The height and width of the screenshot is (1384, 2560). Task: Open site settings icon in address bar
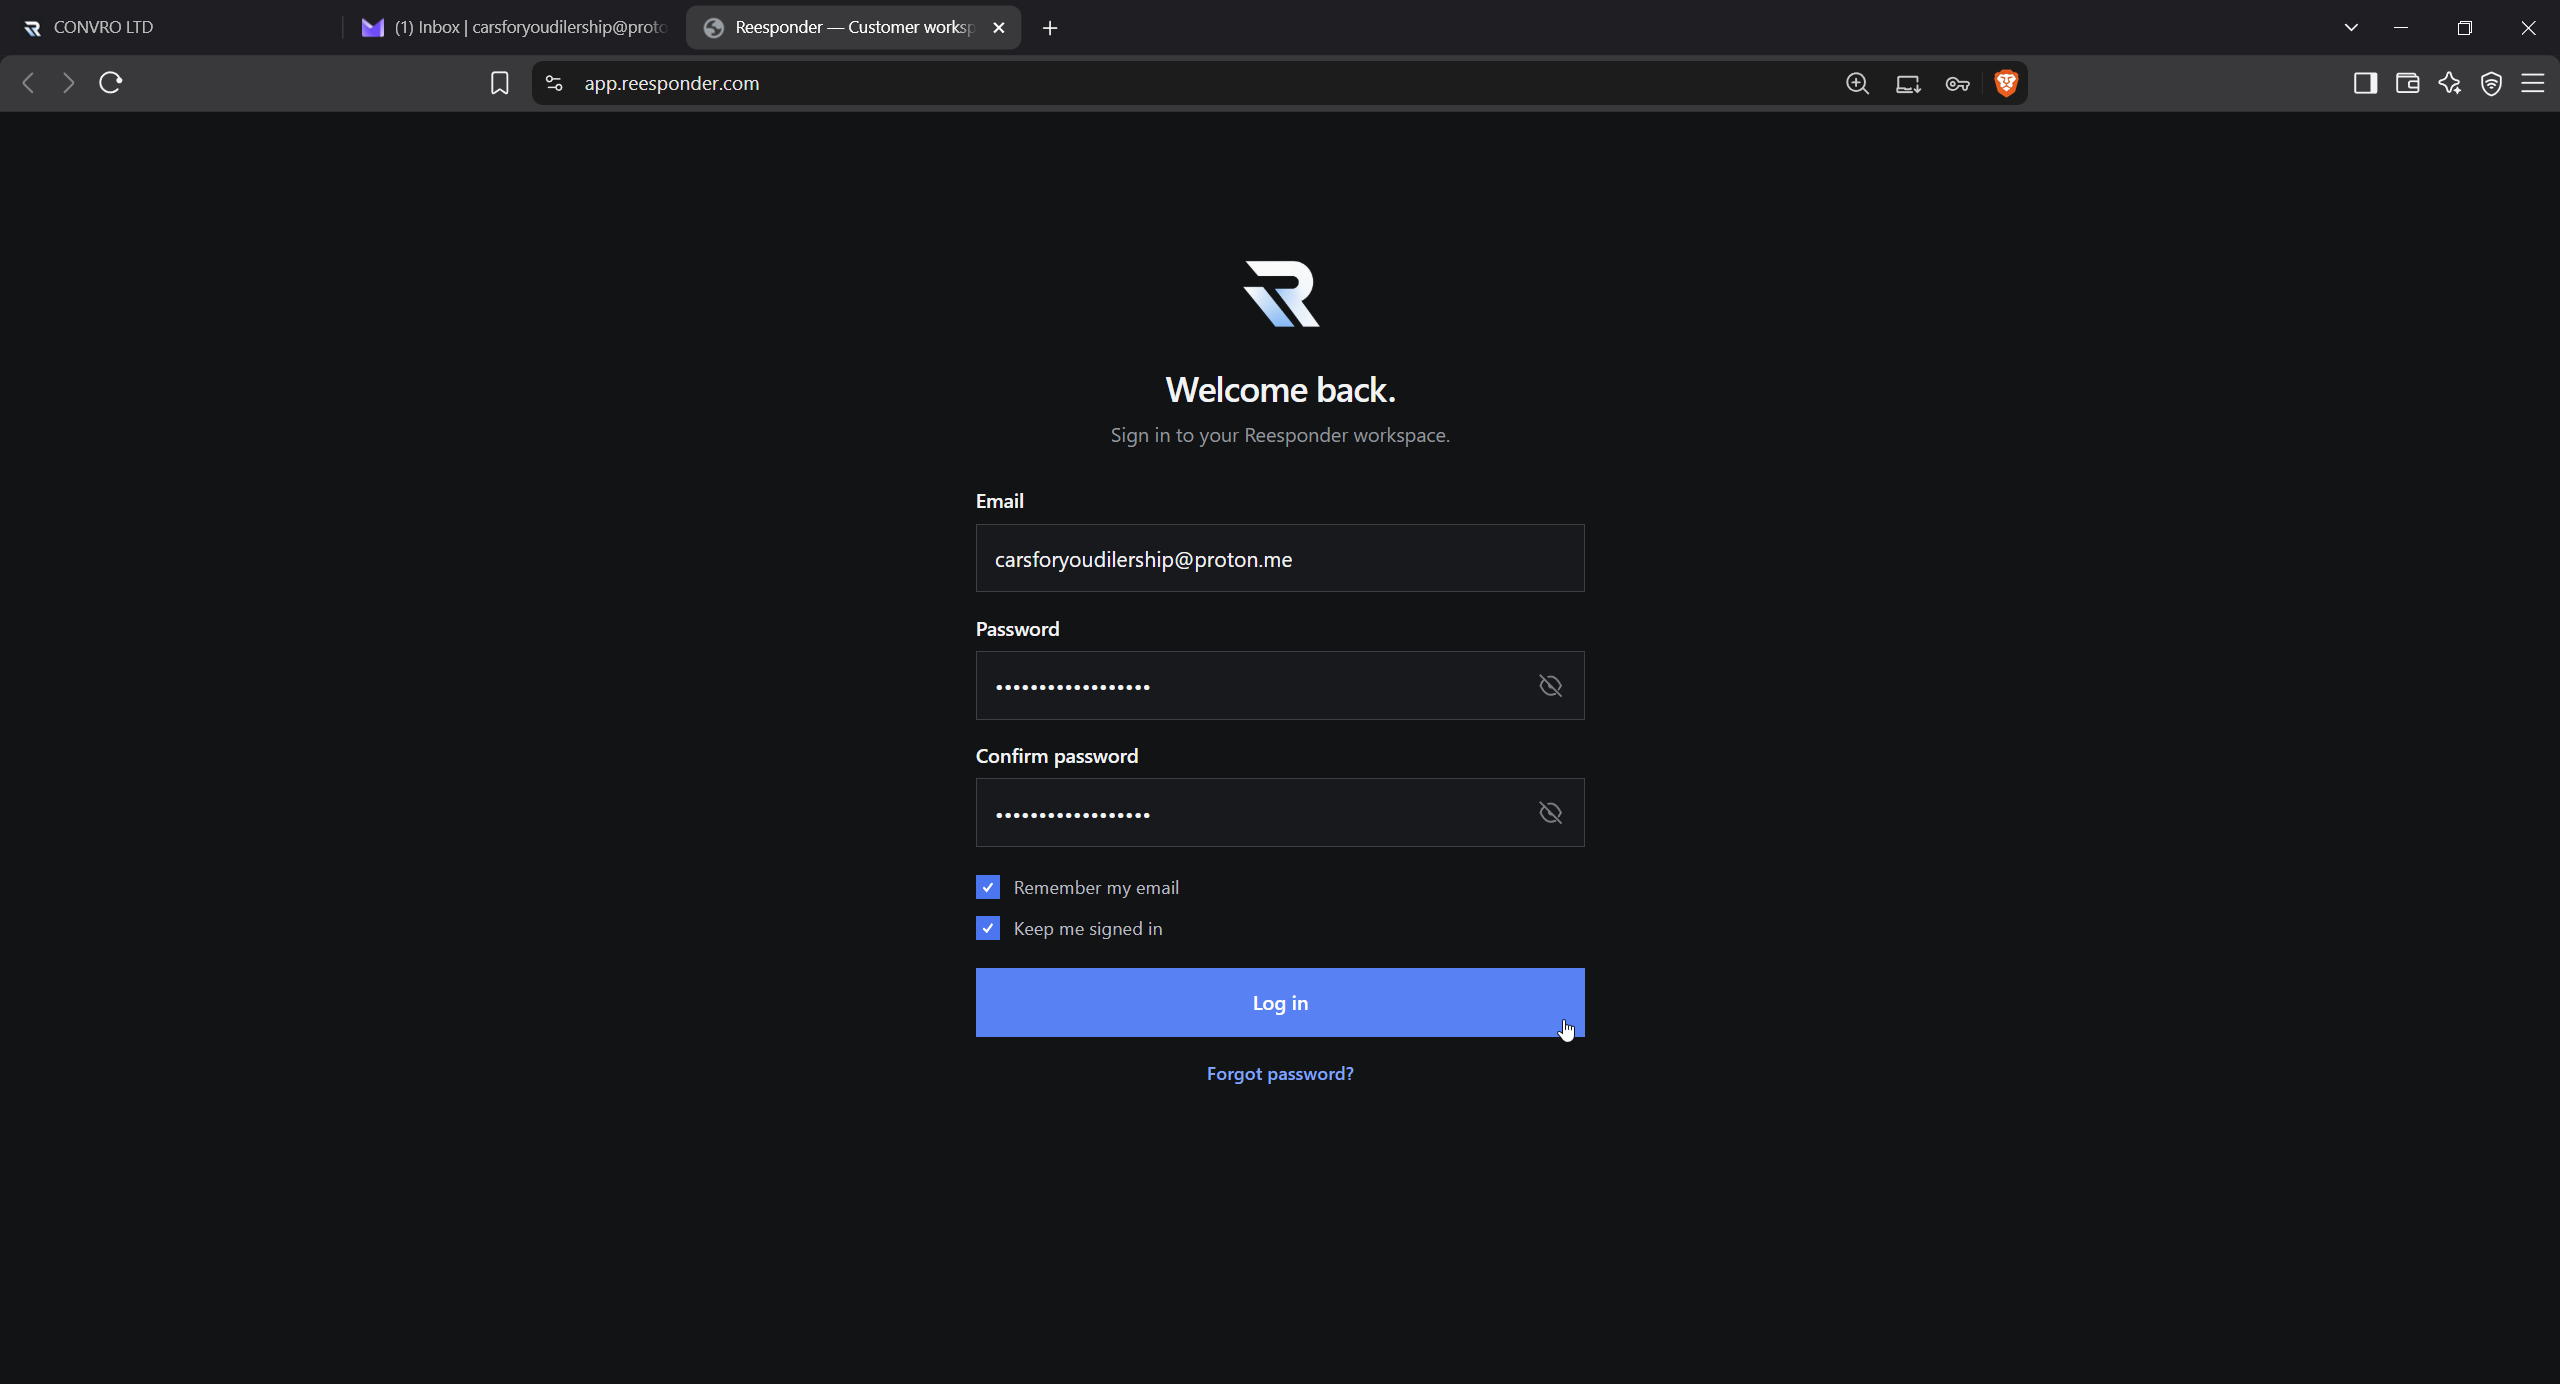point(554,83)
